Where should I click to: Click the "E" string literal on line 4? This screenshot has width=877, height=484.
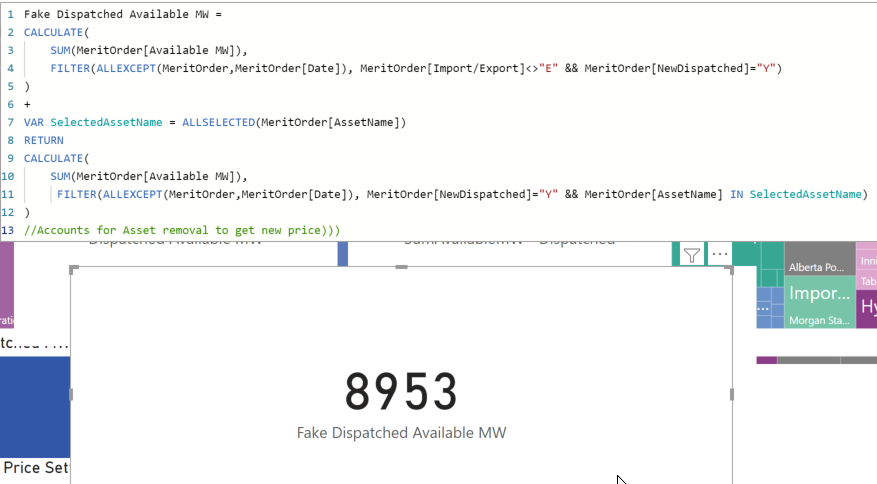(x=548, y=68)
